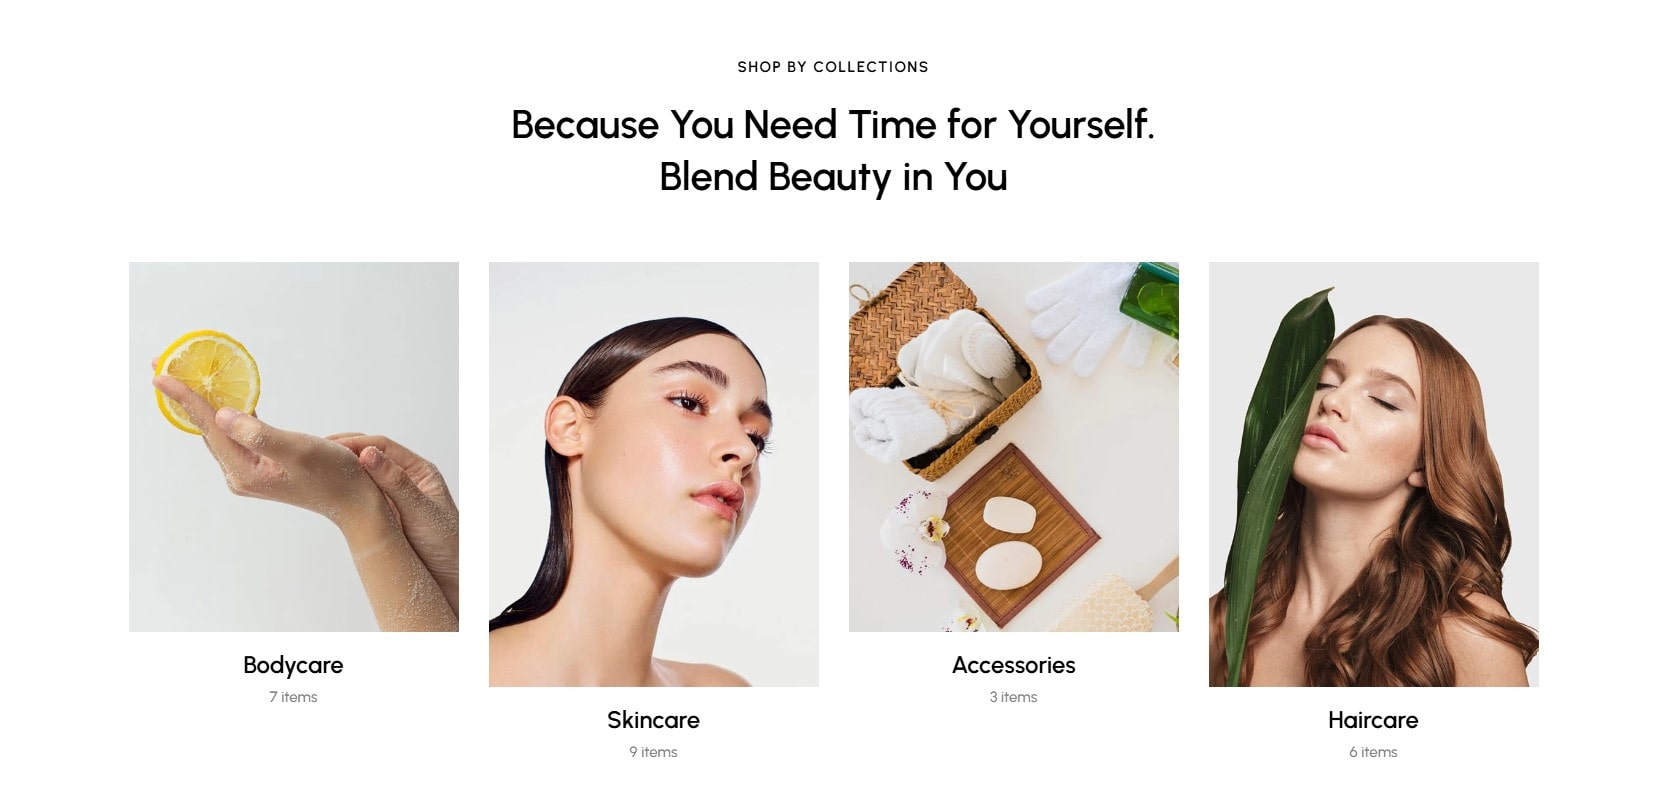Click the lemon slice in Bodycare photo
The height and width of the screenshot is (806, 1654).
(206, 381)
